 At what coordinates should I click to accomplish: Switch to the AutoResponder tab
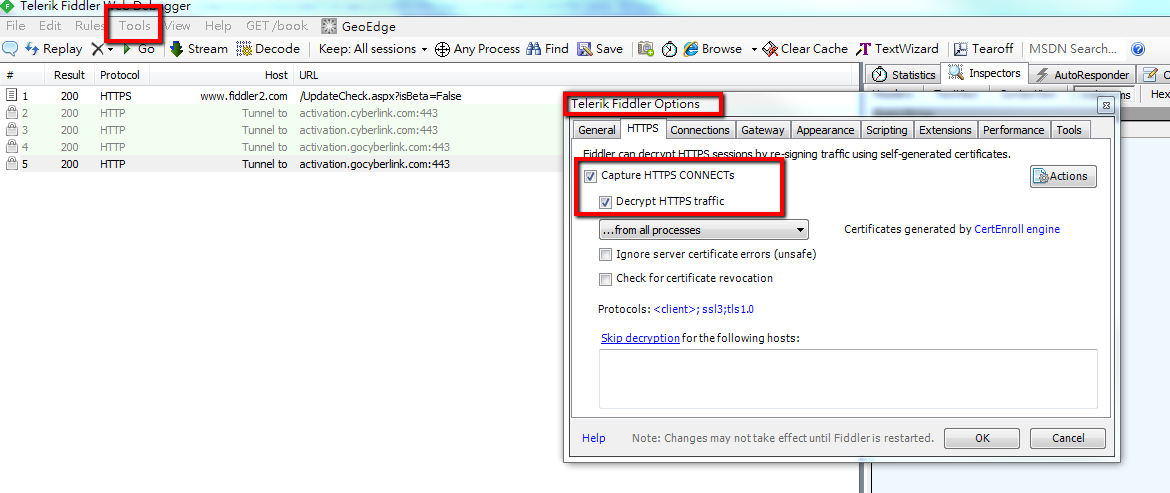click(1083, 75)
